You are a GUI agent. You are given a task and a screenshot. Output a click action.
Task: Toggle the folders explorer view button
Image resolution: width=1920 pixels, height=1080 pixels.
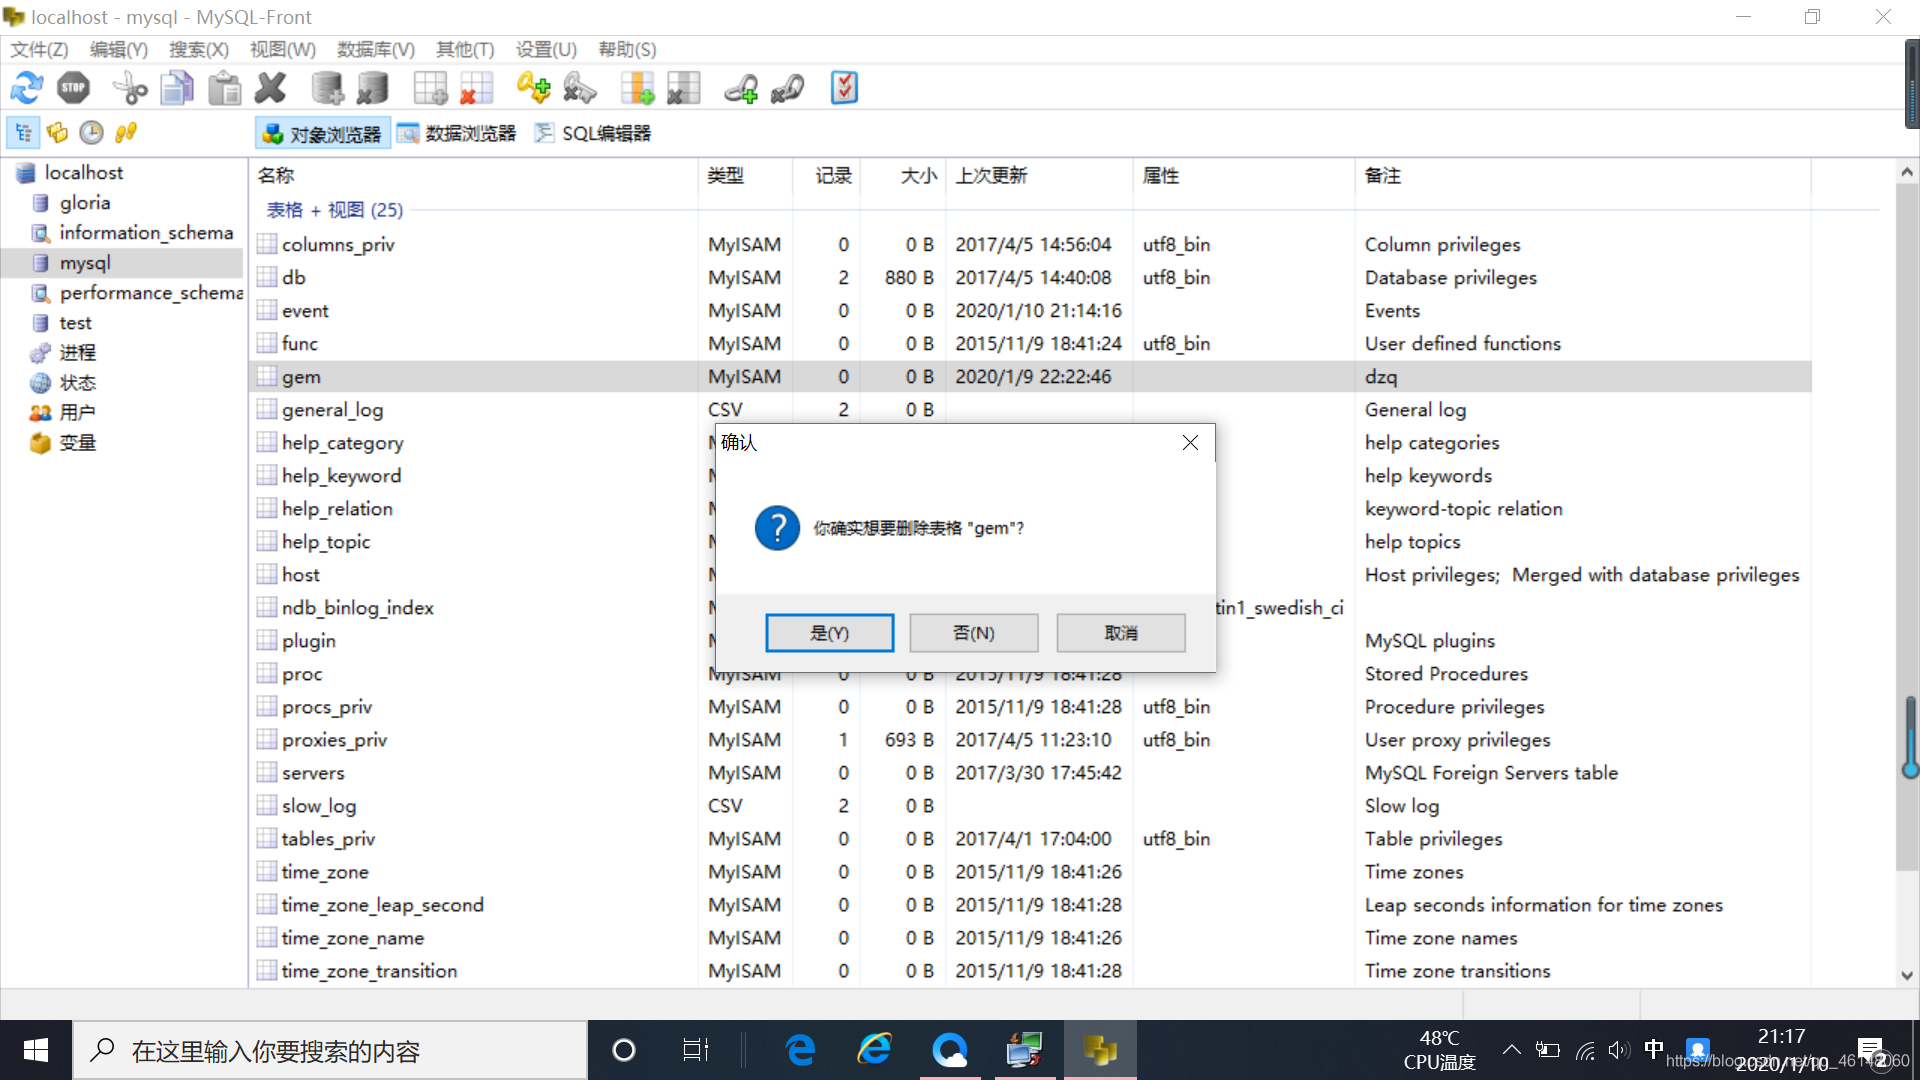click(x=57, y=132)
